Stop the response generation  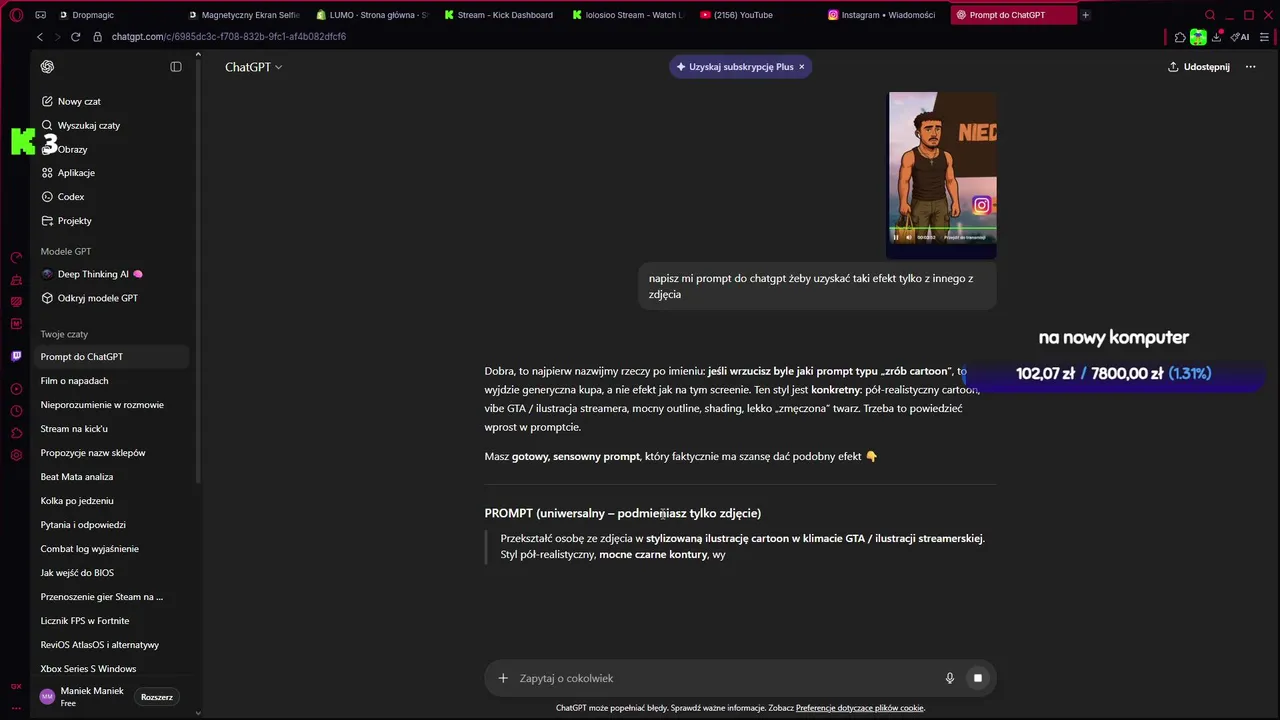point(978,678)
